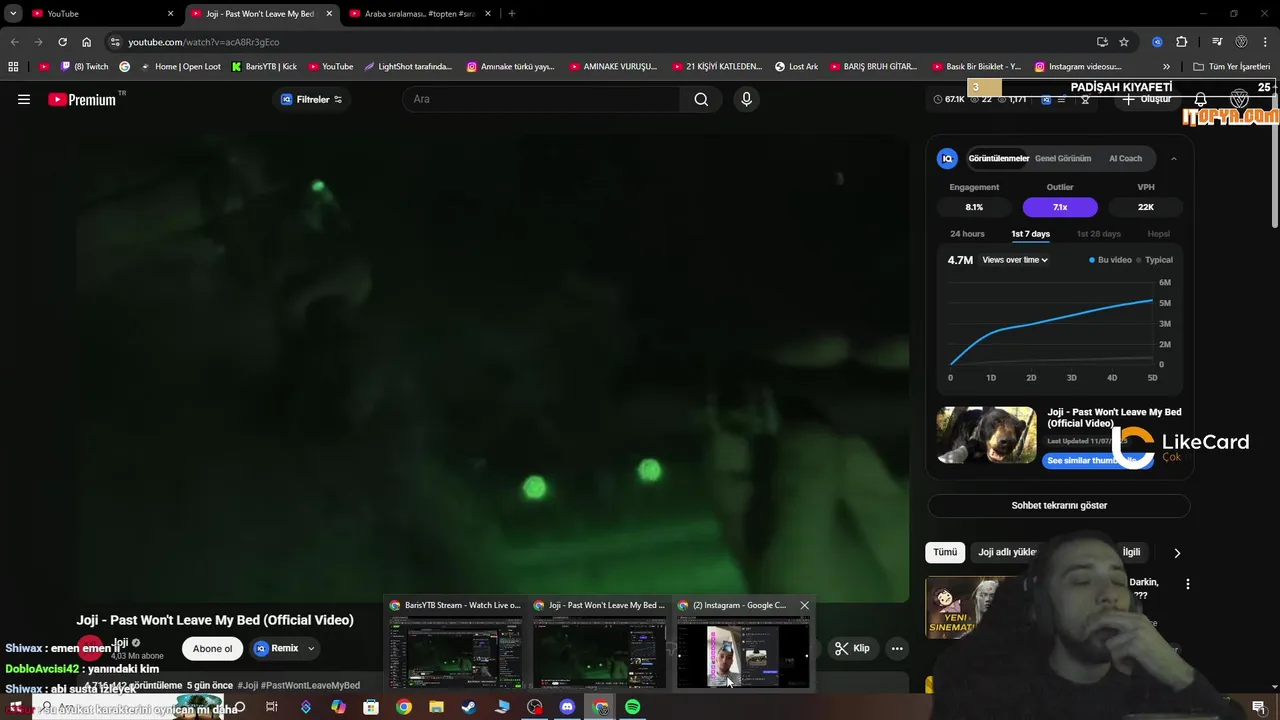Open the Lost Ark bookmark
Screen dimensions: 1280x720
point(796,67)
